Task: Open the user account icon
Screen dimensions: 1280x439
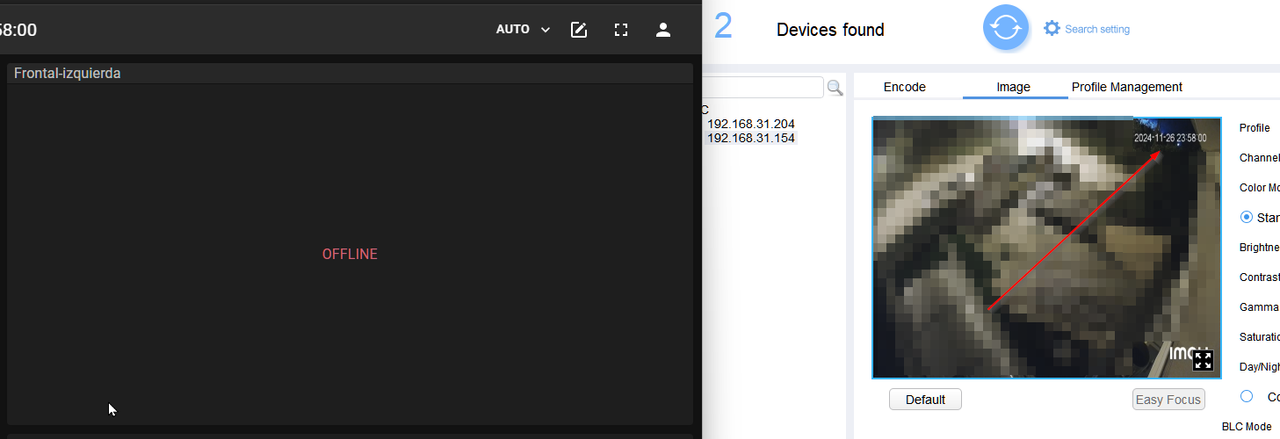Action: [663, 30]
